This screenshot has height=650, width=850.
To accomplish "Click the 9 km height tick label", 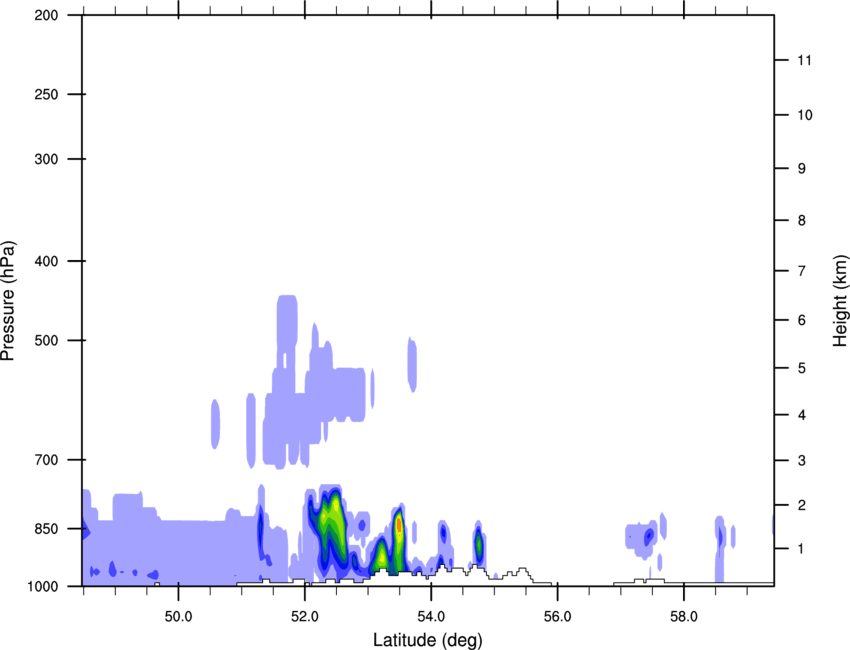I will click(802, 169).
